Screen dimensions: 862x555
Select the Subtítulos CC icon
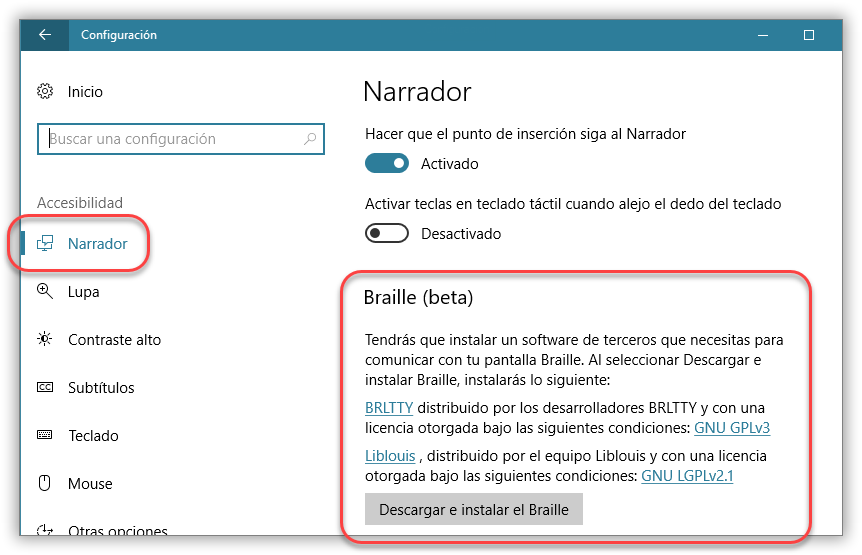coord(45,387)
